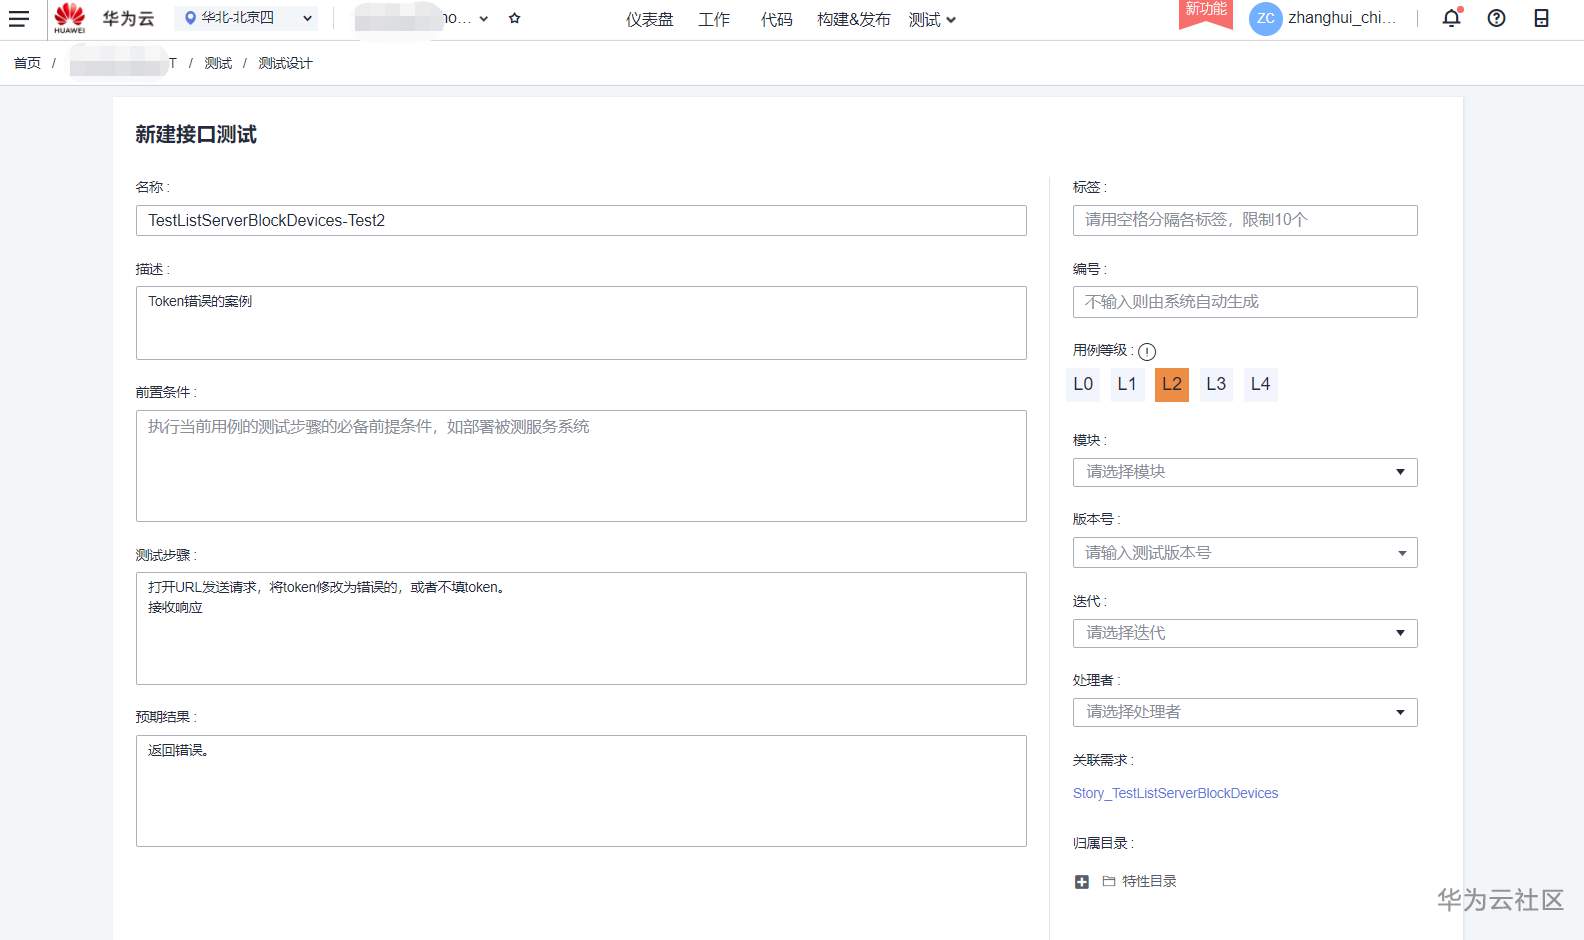Click the ZC user avatar
Image resolution: width=1584 pixels, height=940 pixels.
[x=1266, y=18]
